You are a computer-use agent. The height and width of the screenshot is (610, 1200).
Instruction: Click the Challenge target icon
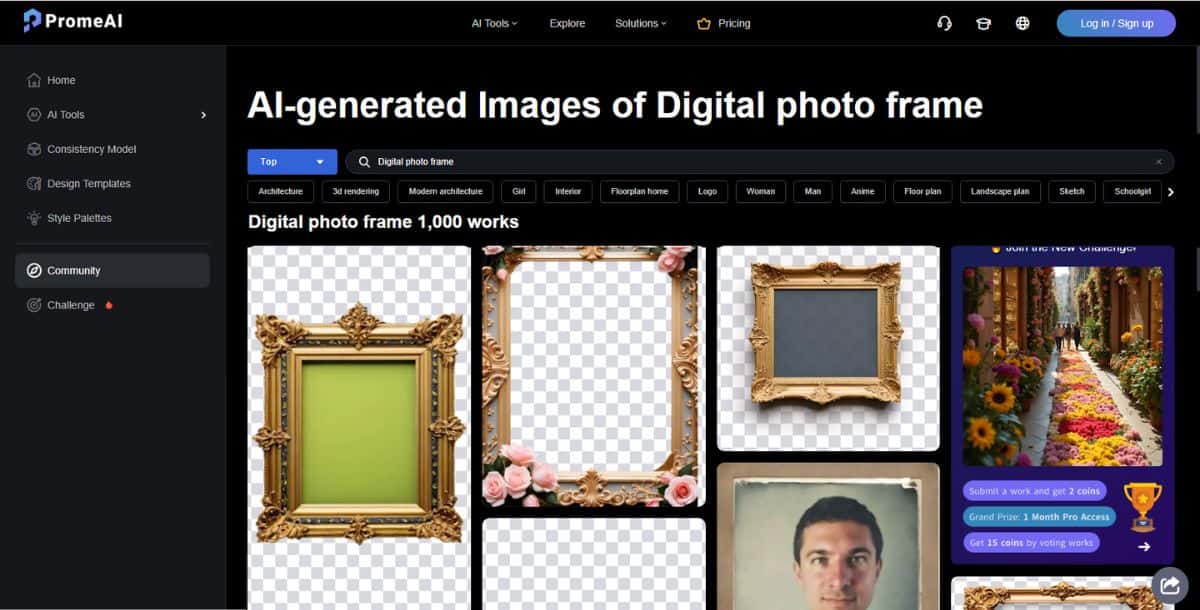point(34,305)
